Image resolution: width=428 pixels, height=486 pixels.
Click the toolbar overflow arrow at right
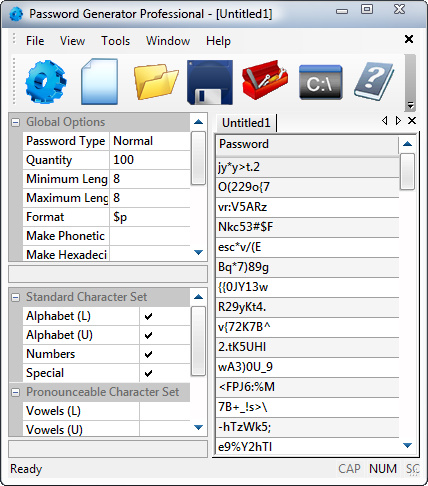[x=411, y=105]
